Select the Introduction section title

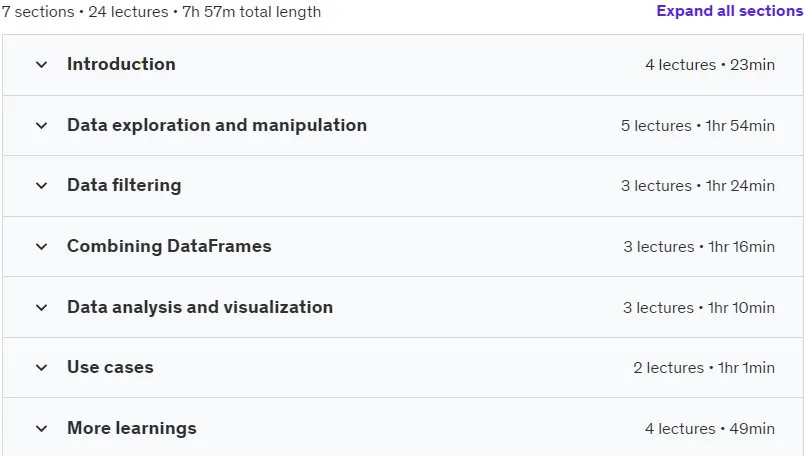point(122,64)
